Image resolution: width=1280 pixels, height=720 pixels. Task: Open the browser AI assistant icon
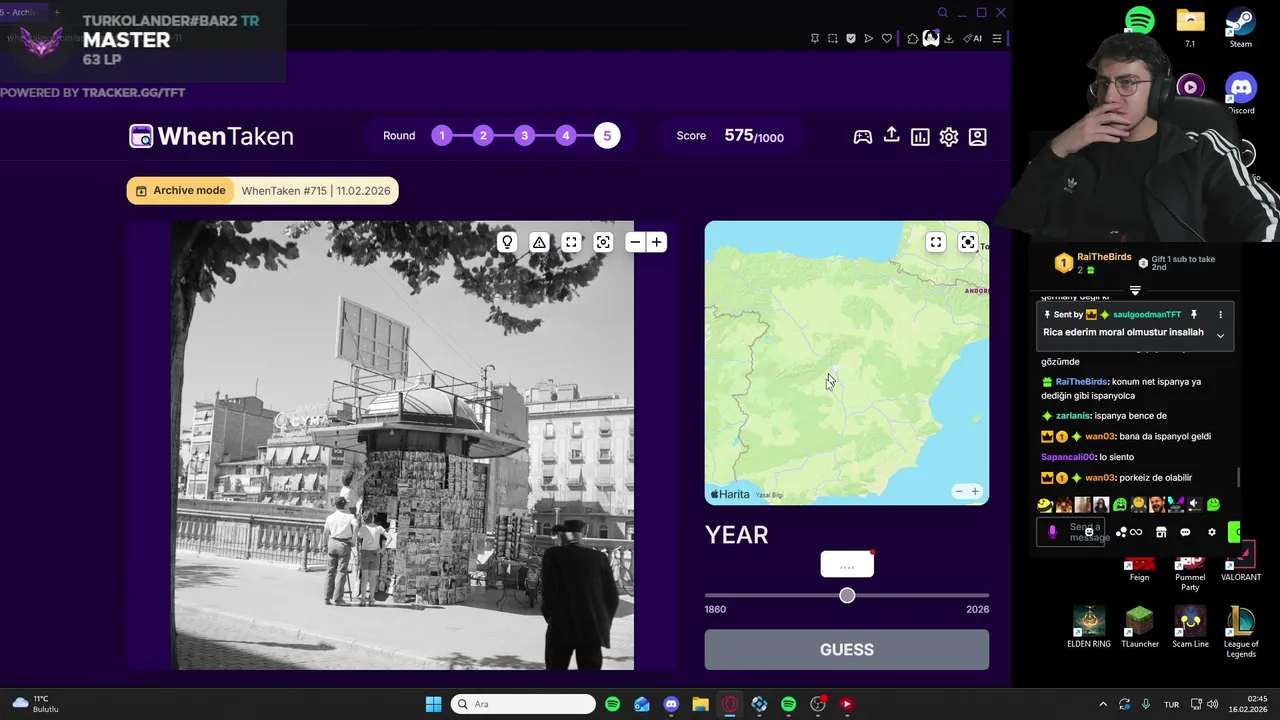click(x=972, y=38)
